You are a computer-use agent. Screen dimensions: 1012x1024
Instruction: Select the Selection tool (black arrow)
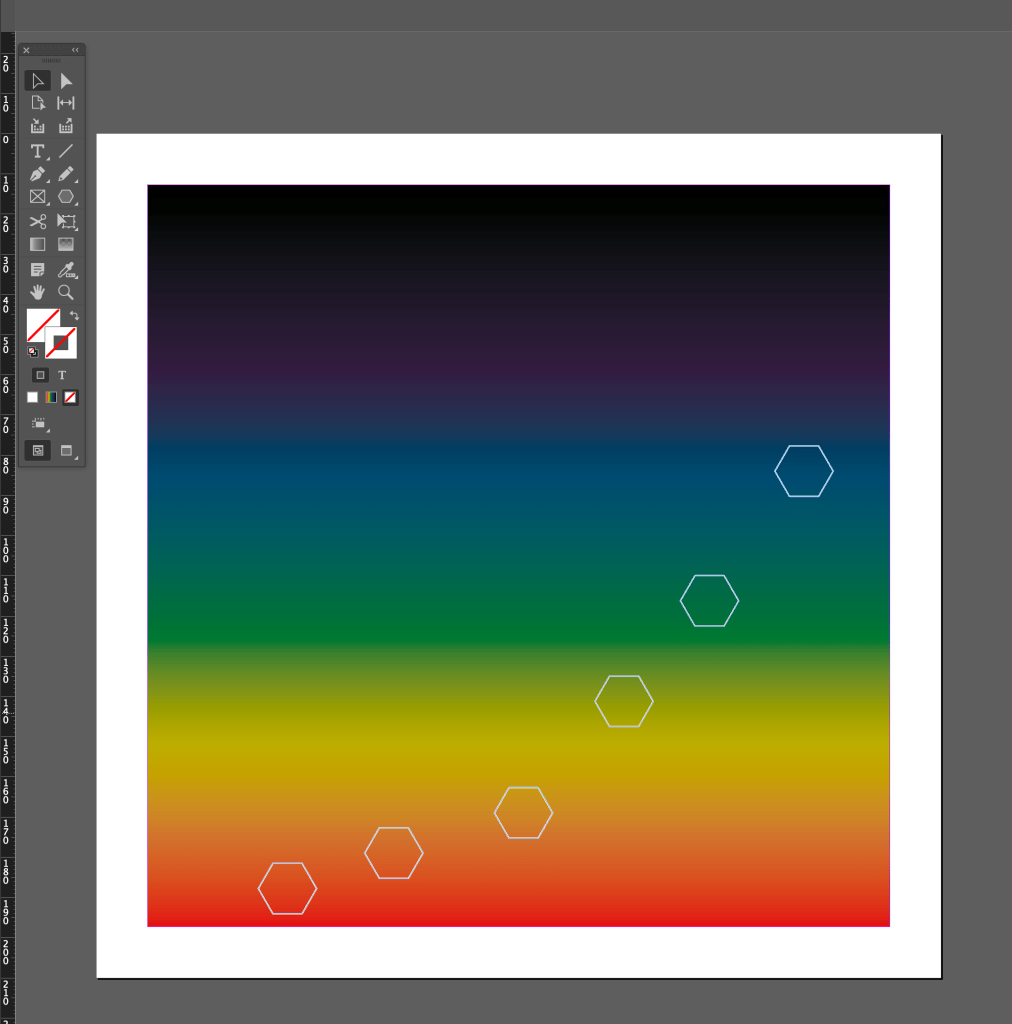(x=38, y=81)
